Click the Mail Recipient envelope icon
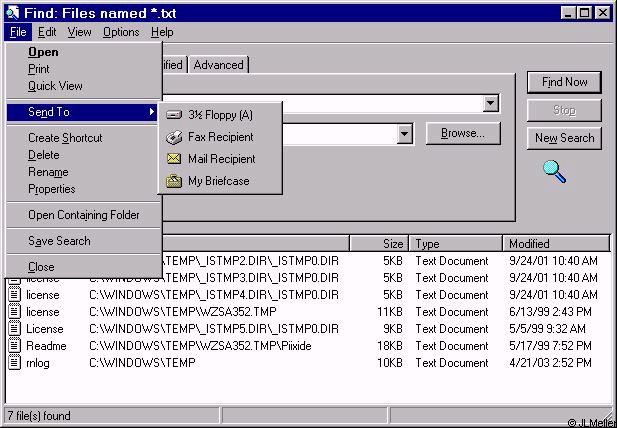The image size is (617, 428). pyautogui.click(x=174, y=159)
